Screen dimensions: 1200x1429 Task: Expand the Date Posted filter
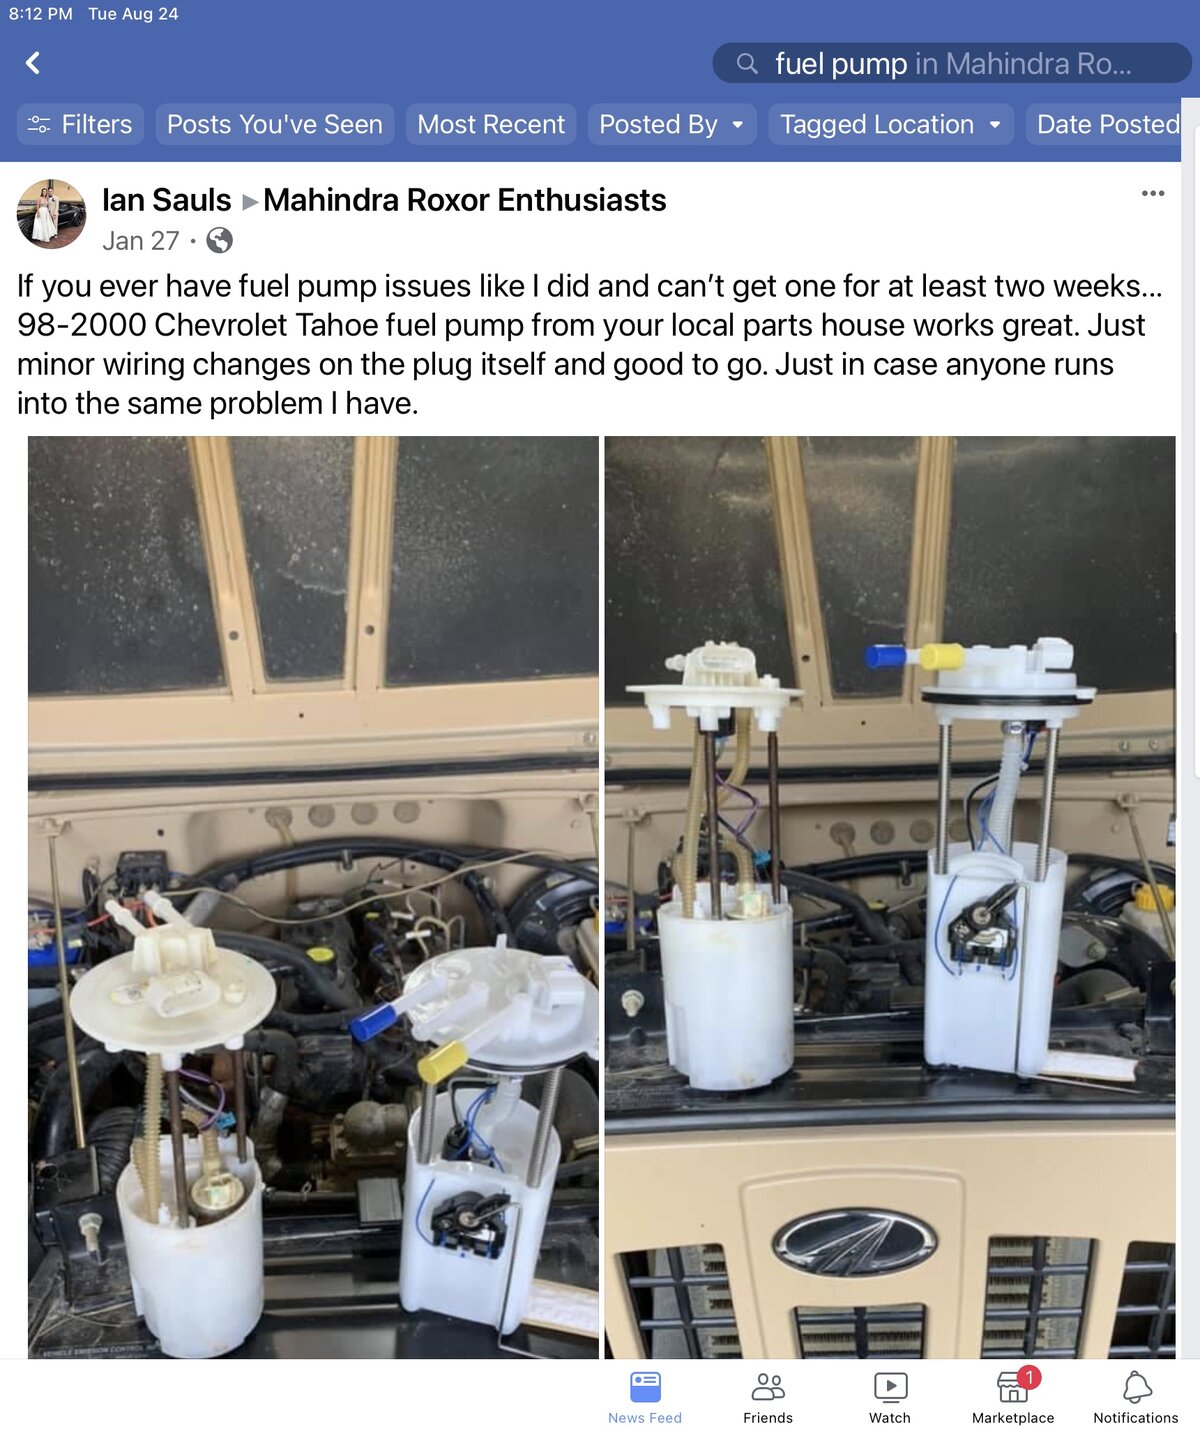pyautogui.click(x=1108, y=125)
